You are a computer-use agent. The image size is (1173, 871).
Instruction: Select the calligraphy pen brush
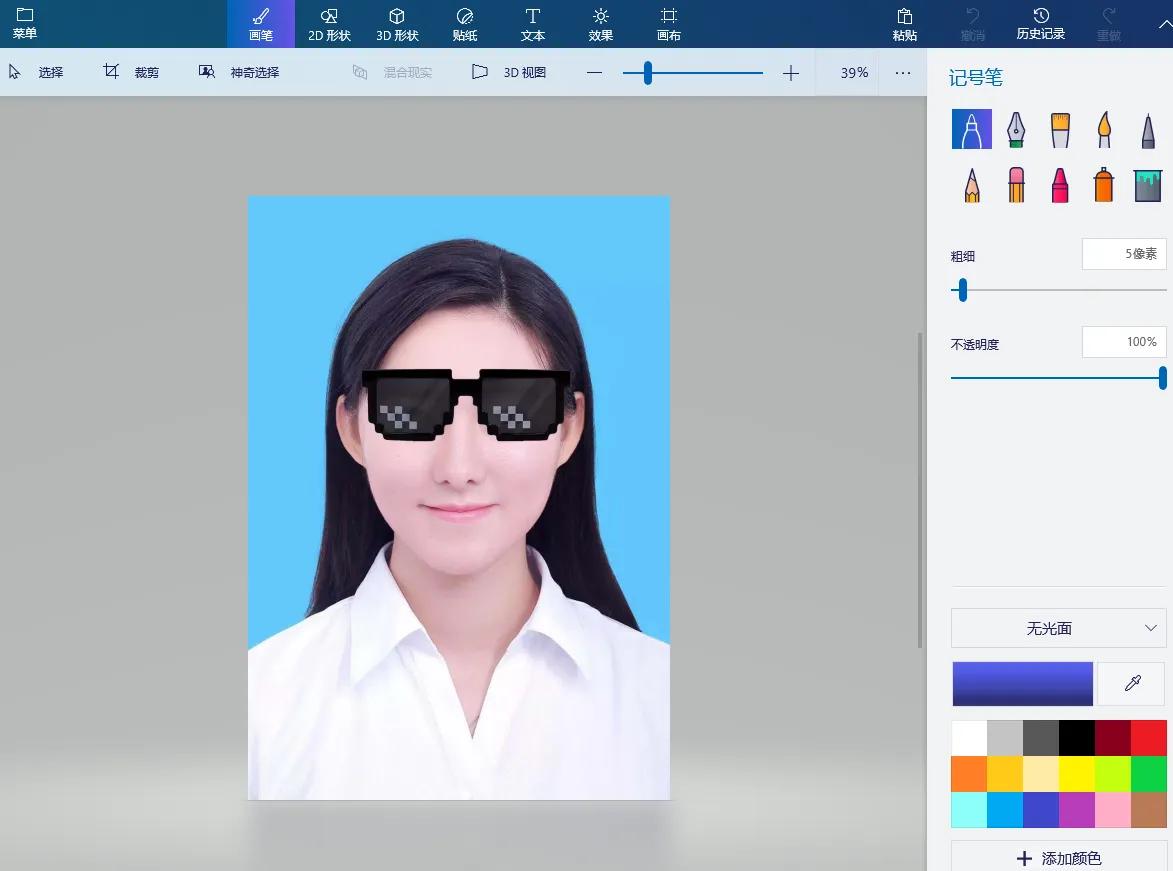point(1016,129)
